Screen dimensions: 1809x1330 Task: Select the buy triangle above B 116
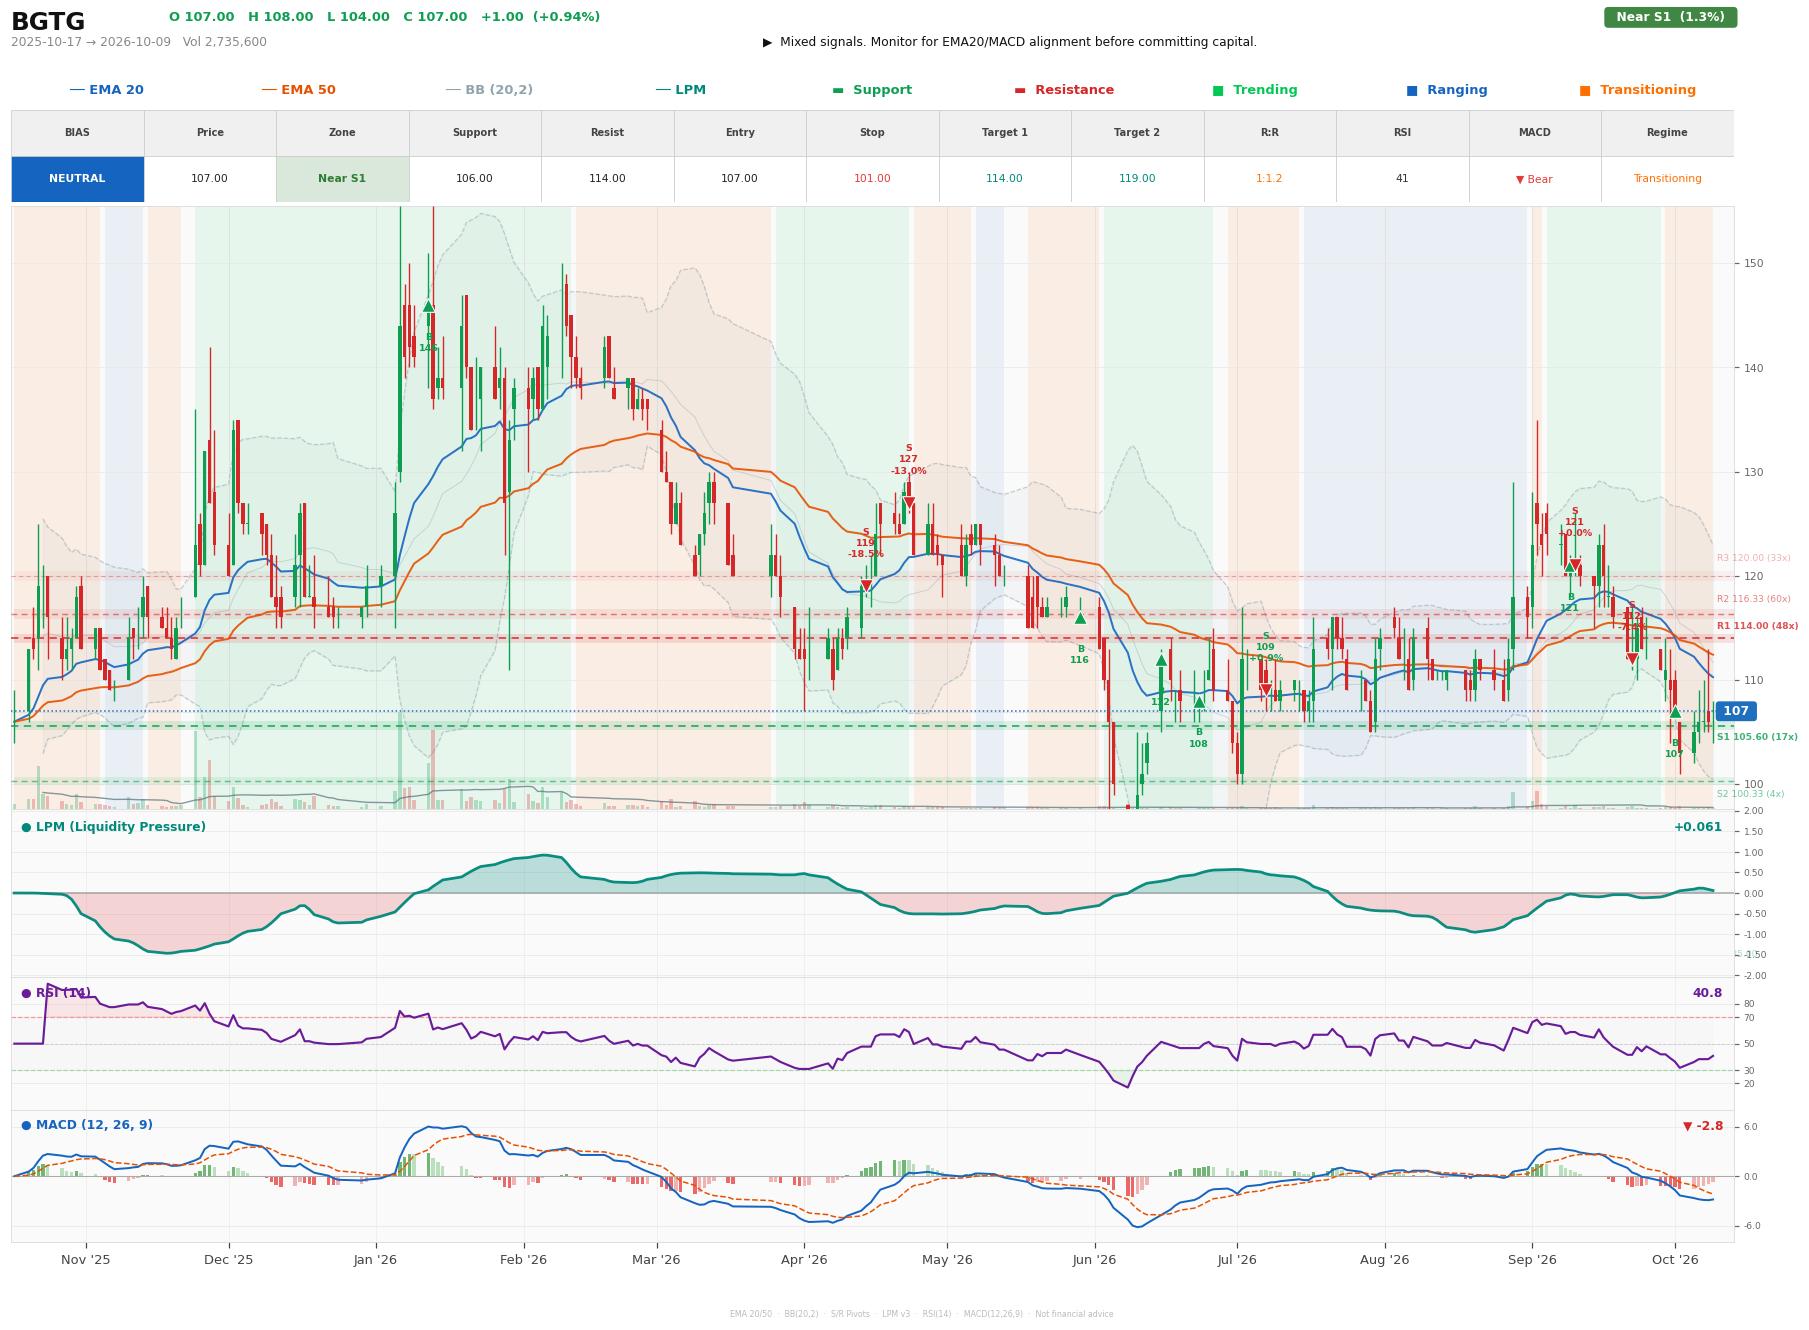tap(1080, 619)
